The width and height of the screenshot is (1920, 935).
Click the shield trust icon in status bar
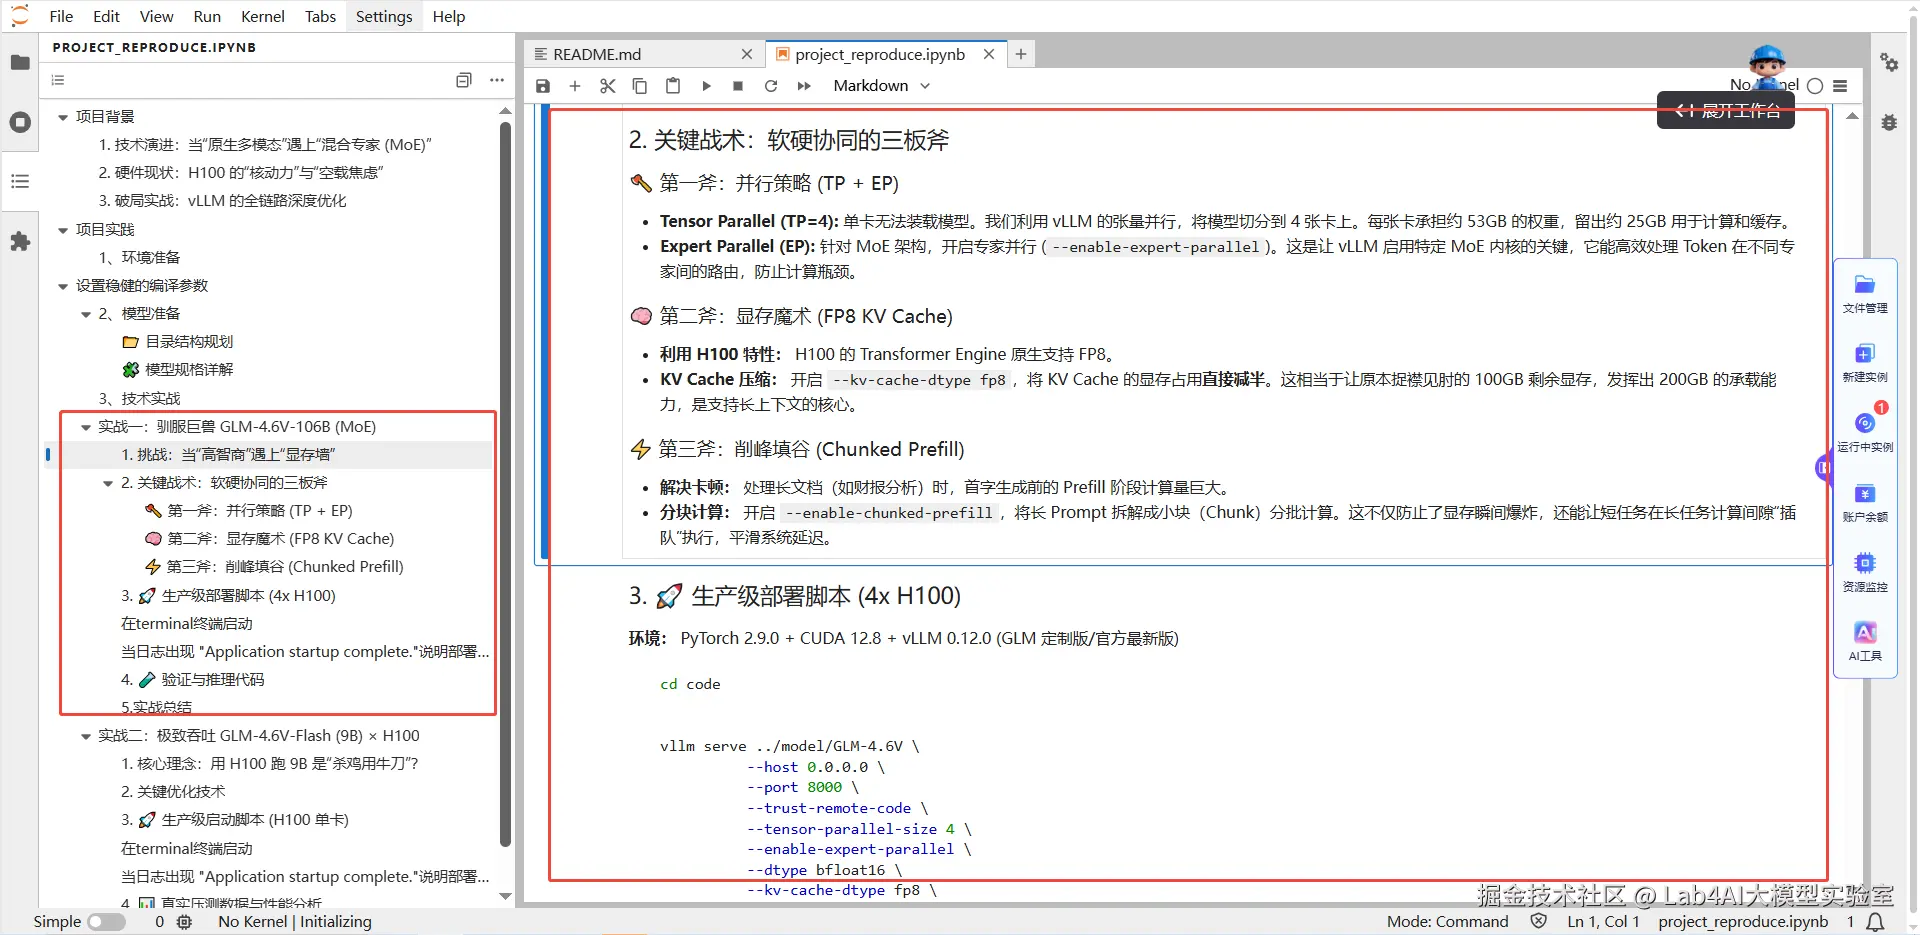pyautogui.click(x=1539, y=922)
